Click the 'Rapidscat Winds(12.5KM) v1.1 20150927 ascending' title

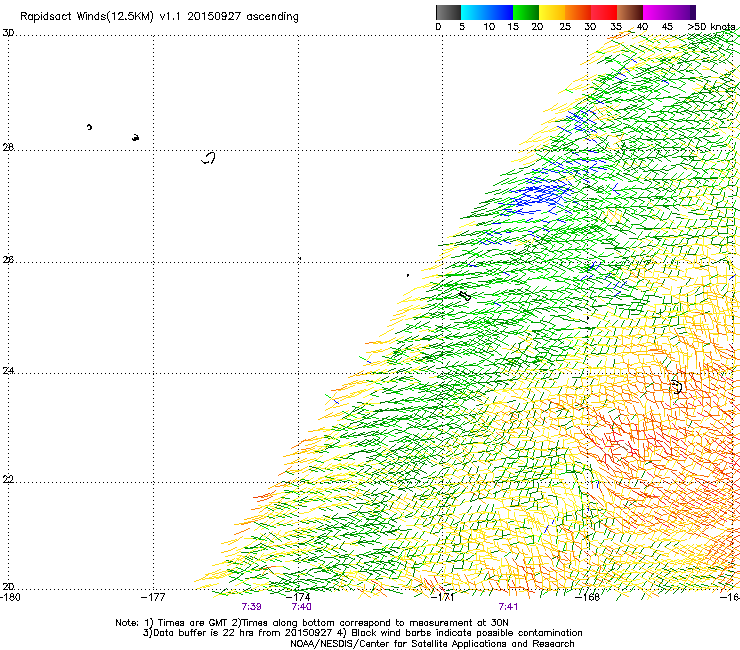pos(159,17)
